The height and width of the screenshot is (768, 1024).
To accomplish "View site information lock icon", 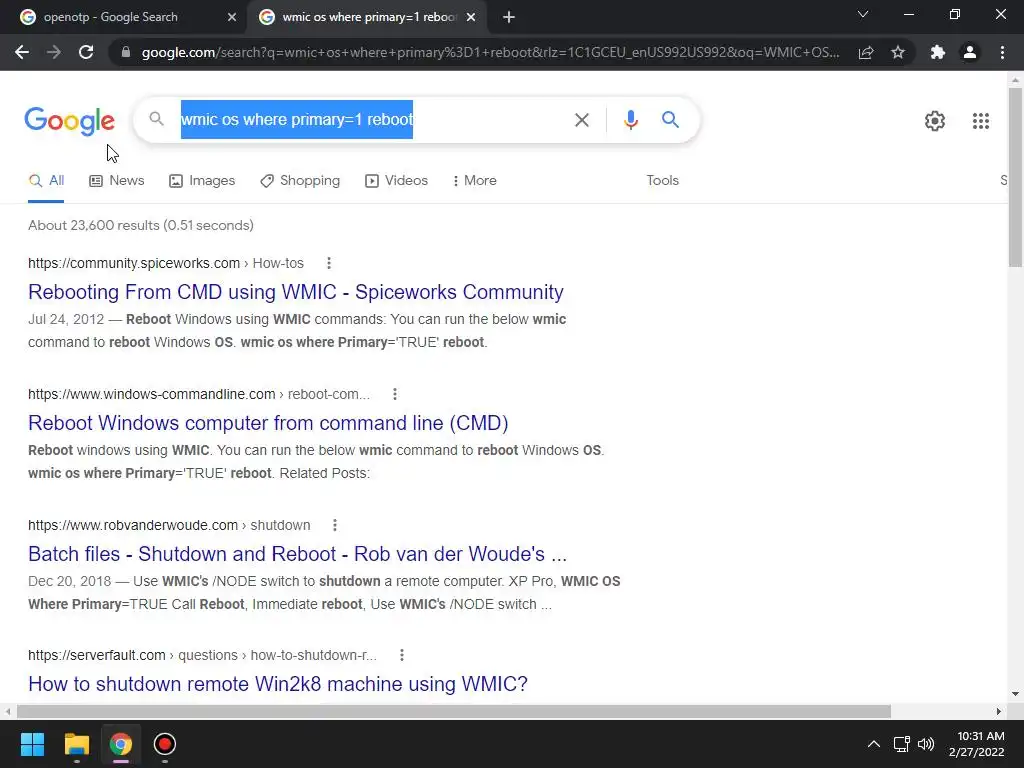I will [125, 52].
